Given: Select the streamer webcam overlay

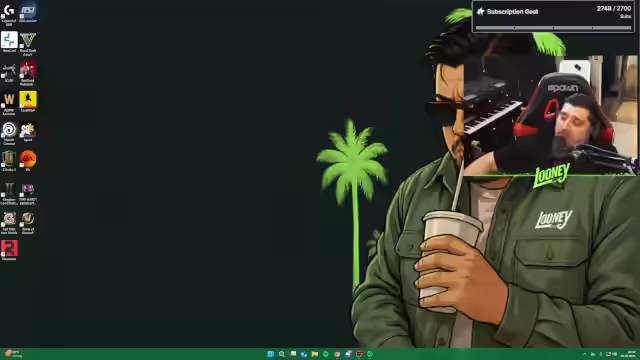Looking at the screenshot, I should click(550, 116).
